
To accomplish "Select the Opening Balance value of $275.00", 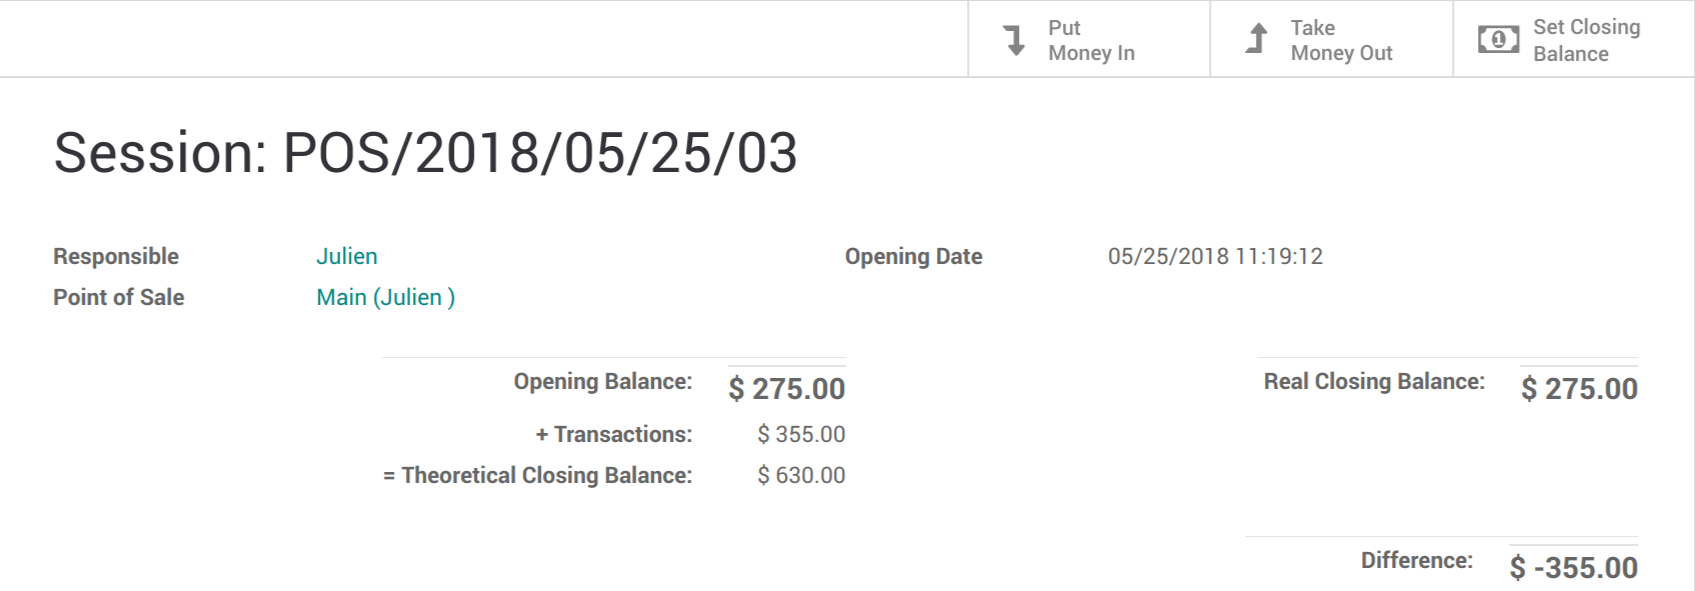I will [x=787, y=388].
